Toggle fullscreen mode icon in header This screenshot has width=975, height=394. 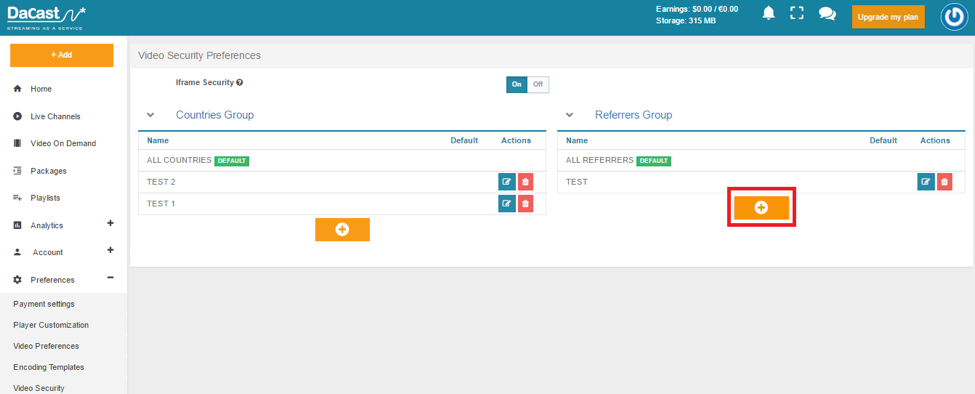tap(797, 13)
